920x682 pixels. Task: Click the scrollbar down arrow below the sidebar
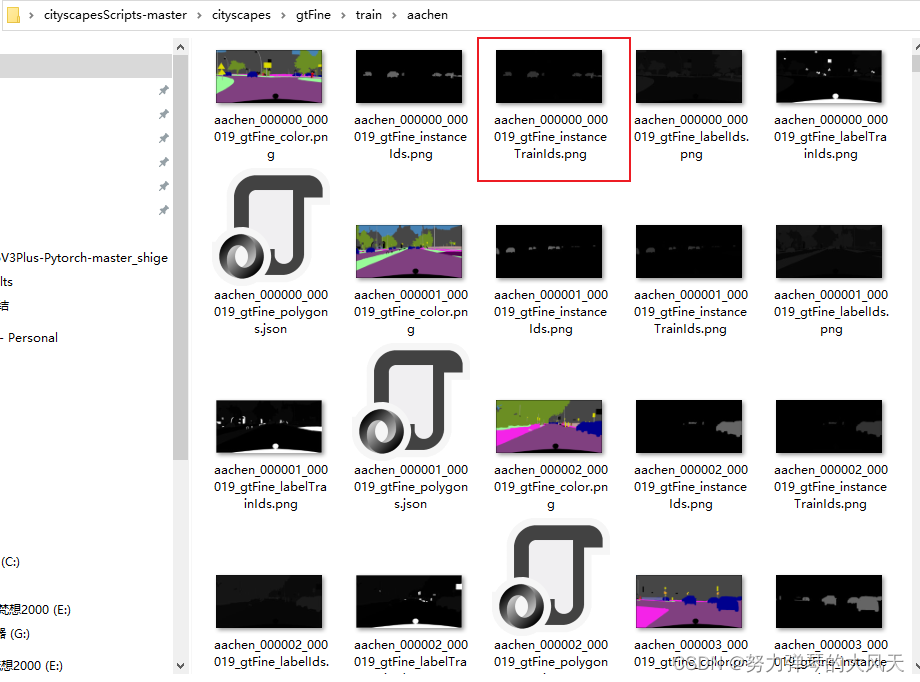point(181,665)
